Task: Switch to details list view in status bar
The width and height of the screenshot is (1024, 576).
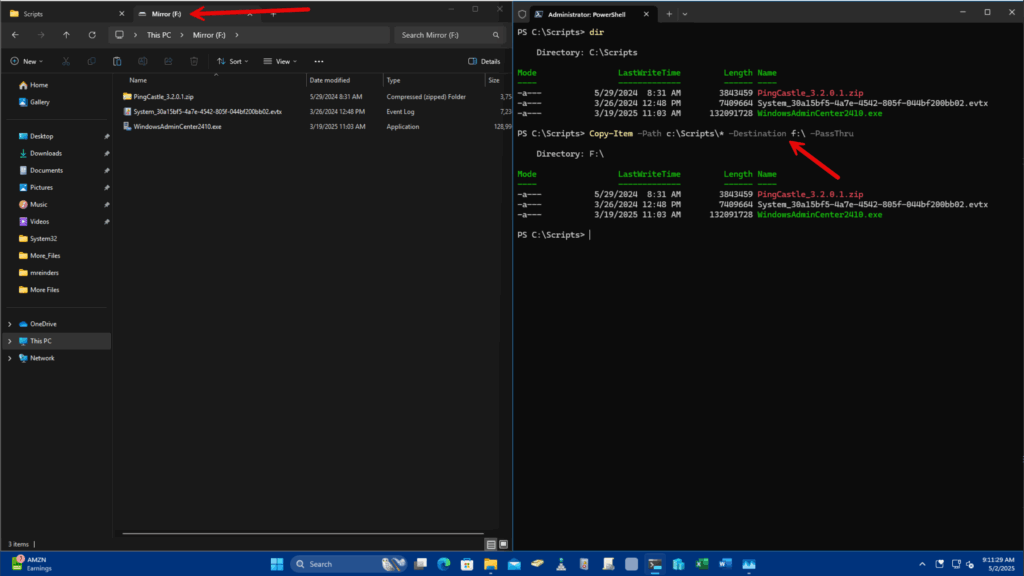Action: (491, 544)
